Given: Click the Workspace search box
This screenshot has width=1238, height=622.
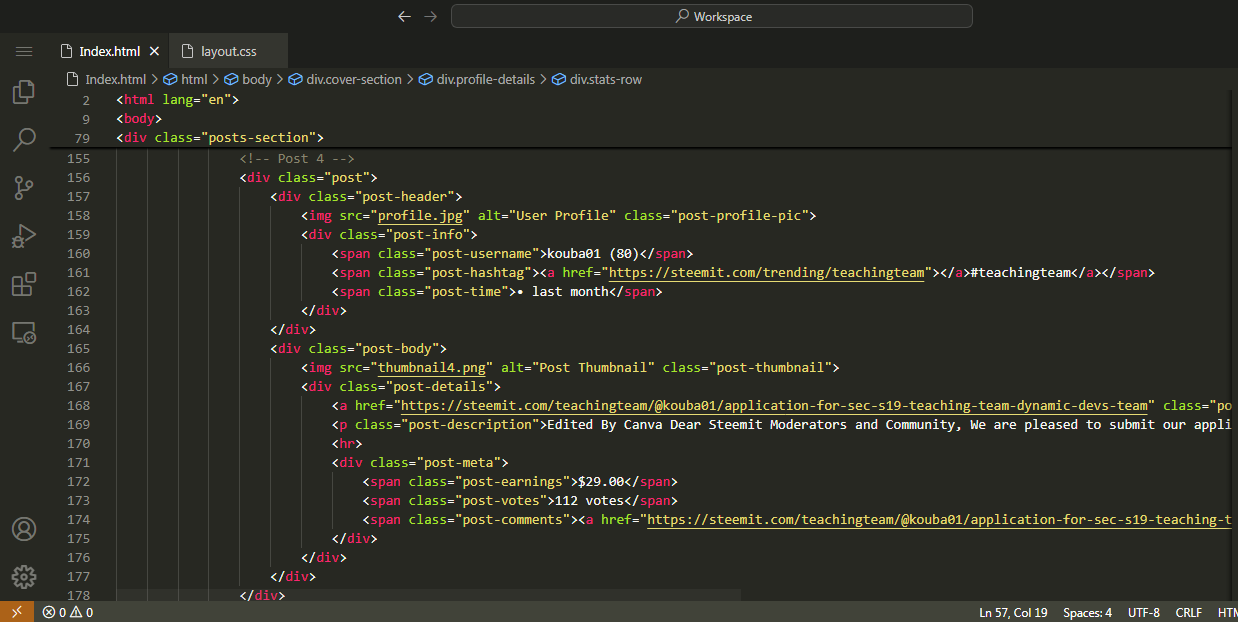Looking at the screenshot, I should 711,16.
